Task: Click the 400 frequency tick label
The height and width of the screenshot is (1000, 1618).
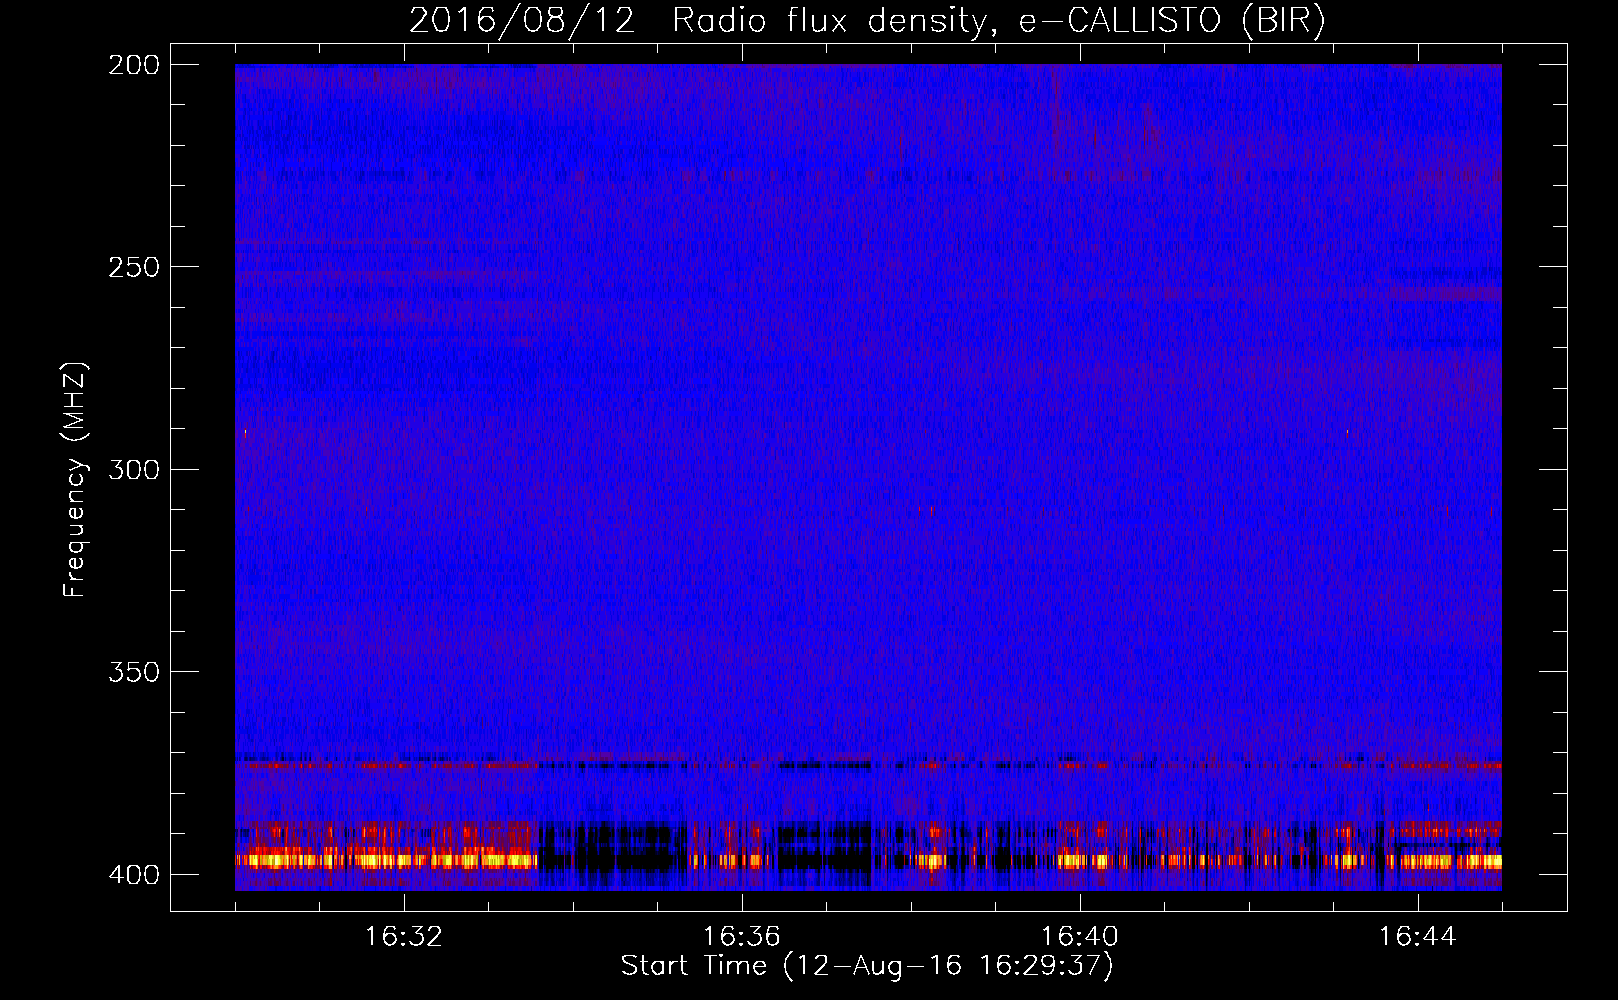Action: pyautogui.click(x=134, y=874)
